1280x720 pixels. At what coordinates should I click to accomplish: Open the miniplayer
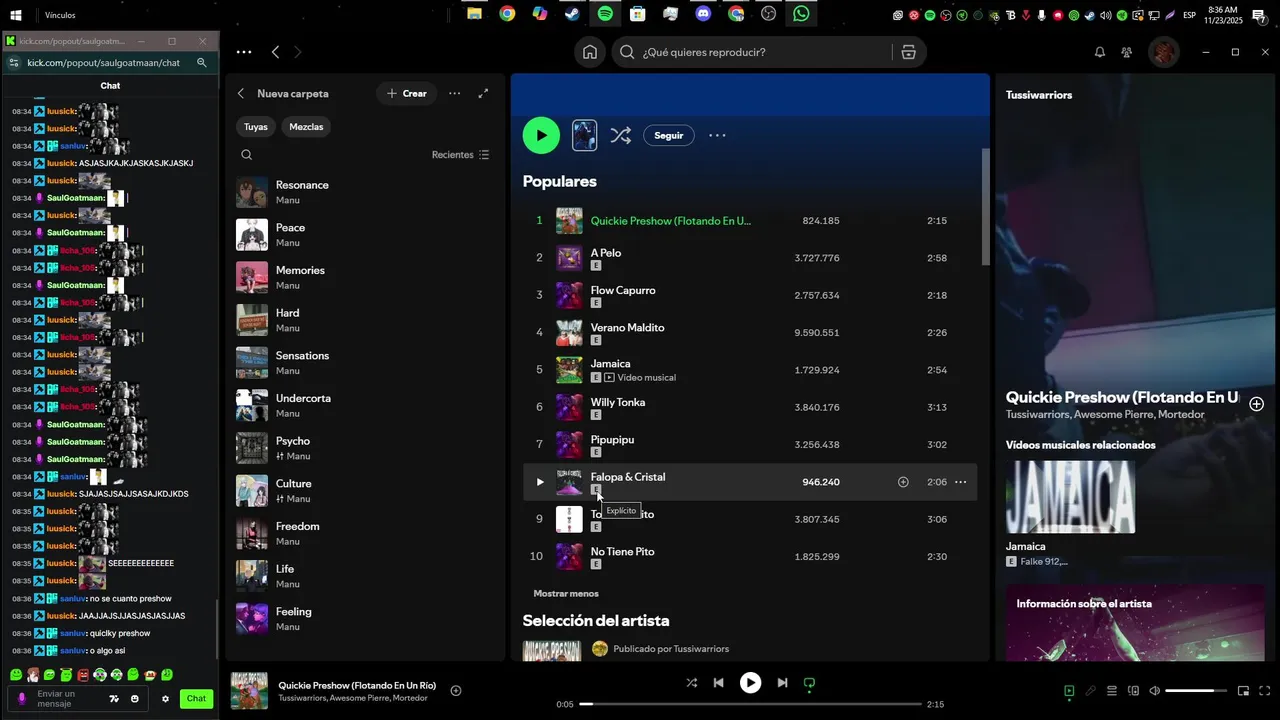[x=1244, y=691]
